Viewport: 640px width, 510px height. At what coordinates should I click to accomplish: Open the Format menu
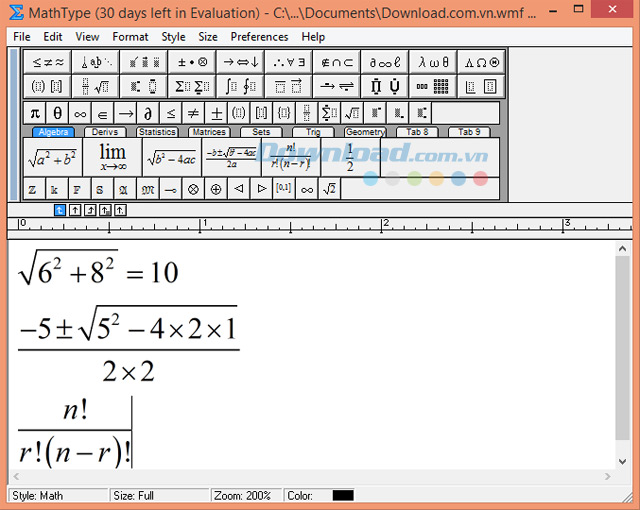130,37
